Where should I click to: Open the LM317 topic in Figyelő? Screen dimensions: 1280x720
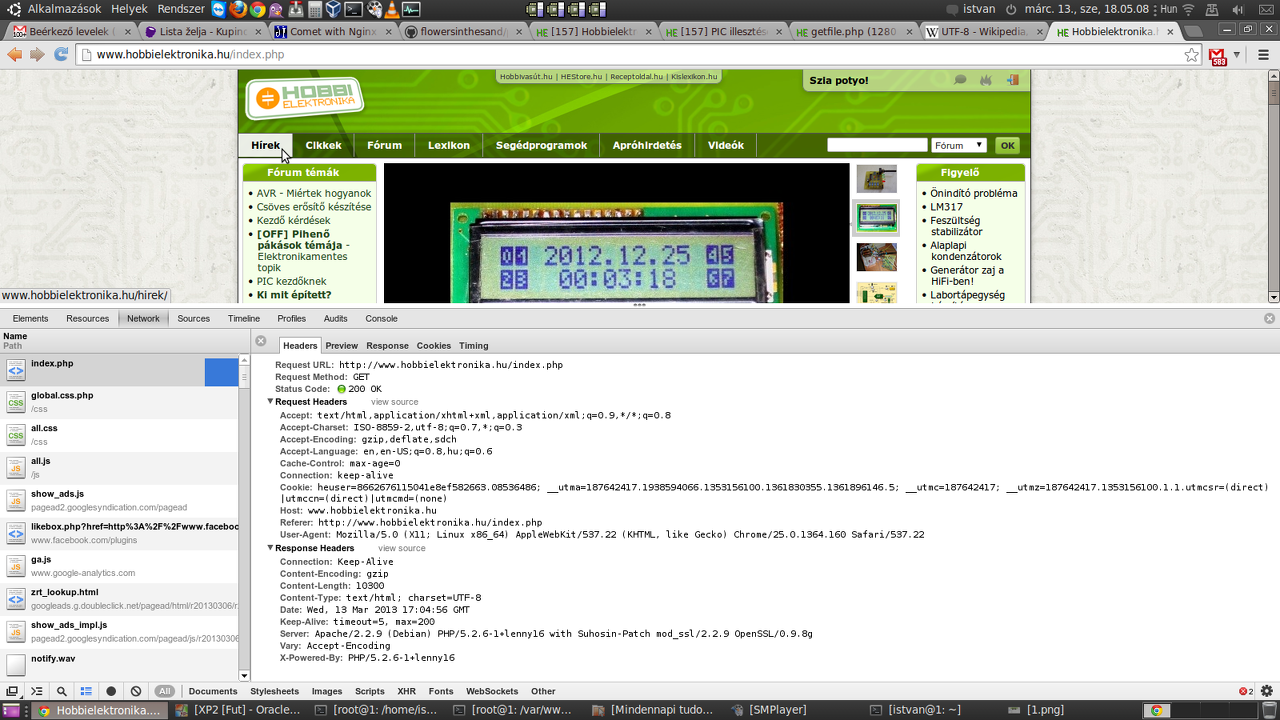[x=947, y=207]
